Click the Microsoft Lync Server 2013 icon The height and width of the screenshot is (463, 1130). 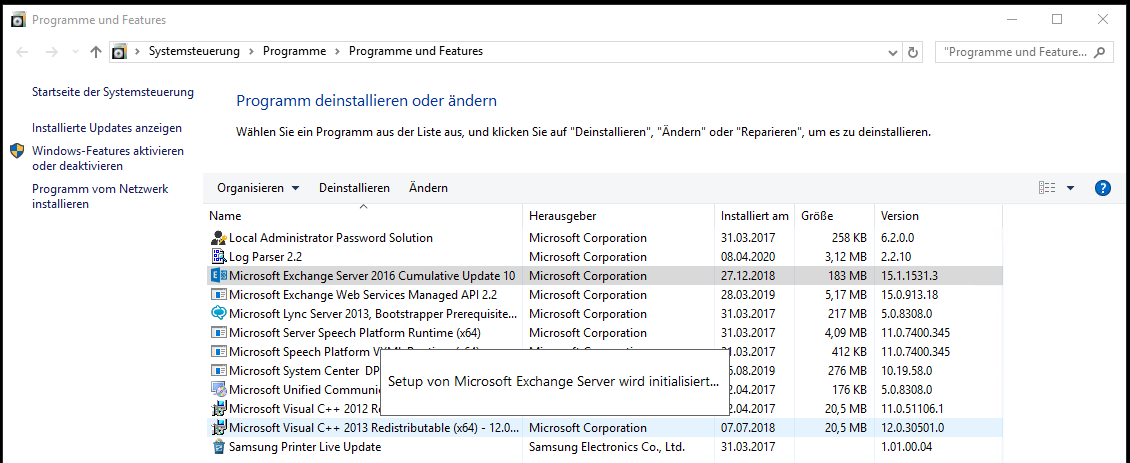pos(219,314)
